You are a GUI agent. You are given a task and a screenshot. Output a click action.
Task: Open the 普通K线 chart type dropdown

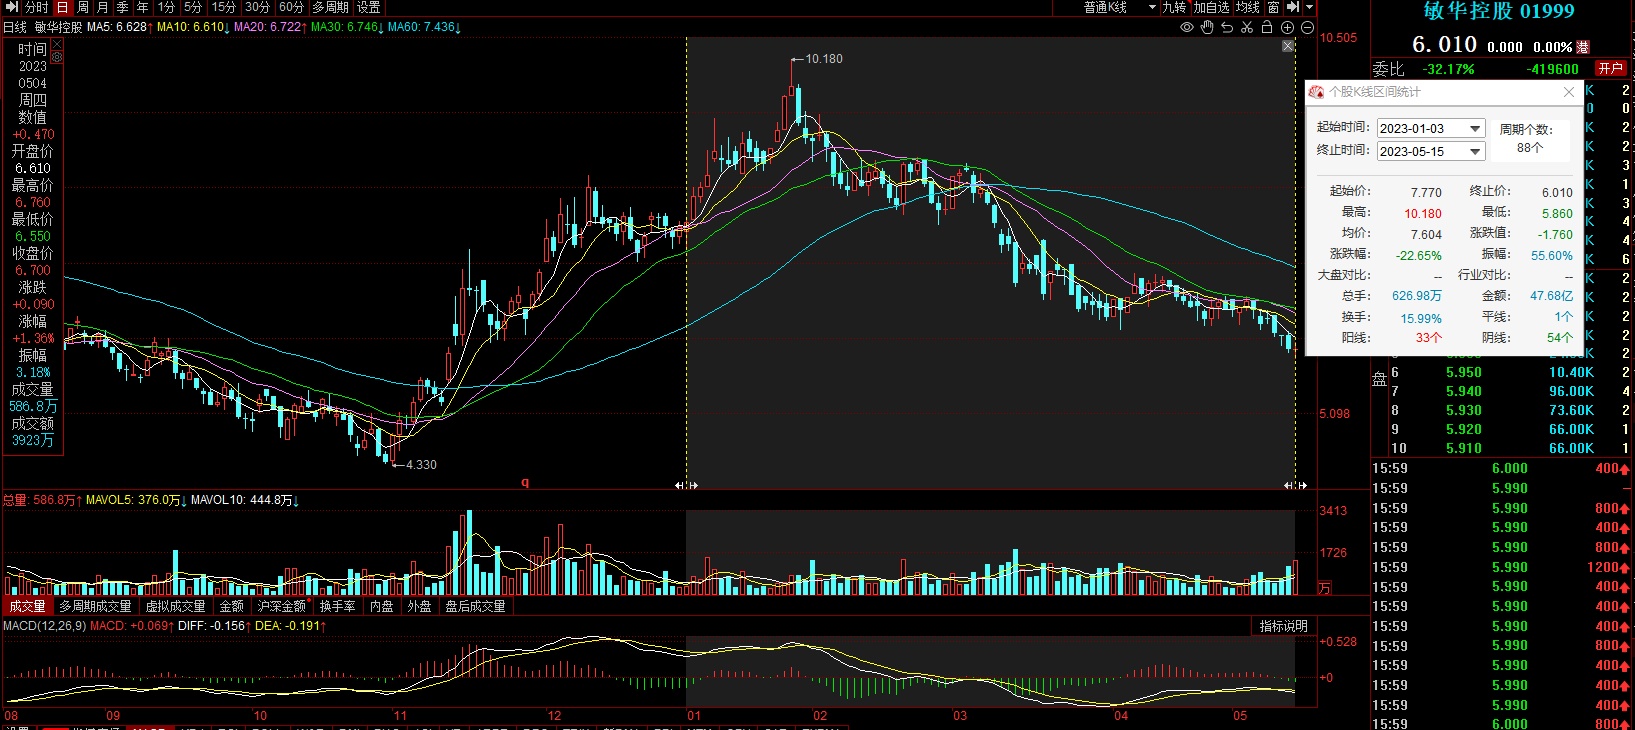pyautogui.click(x=1152, y=7)
